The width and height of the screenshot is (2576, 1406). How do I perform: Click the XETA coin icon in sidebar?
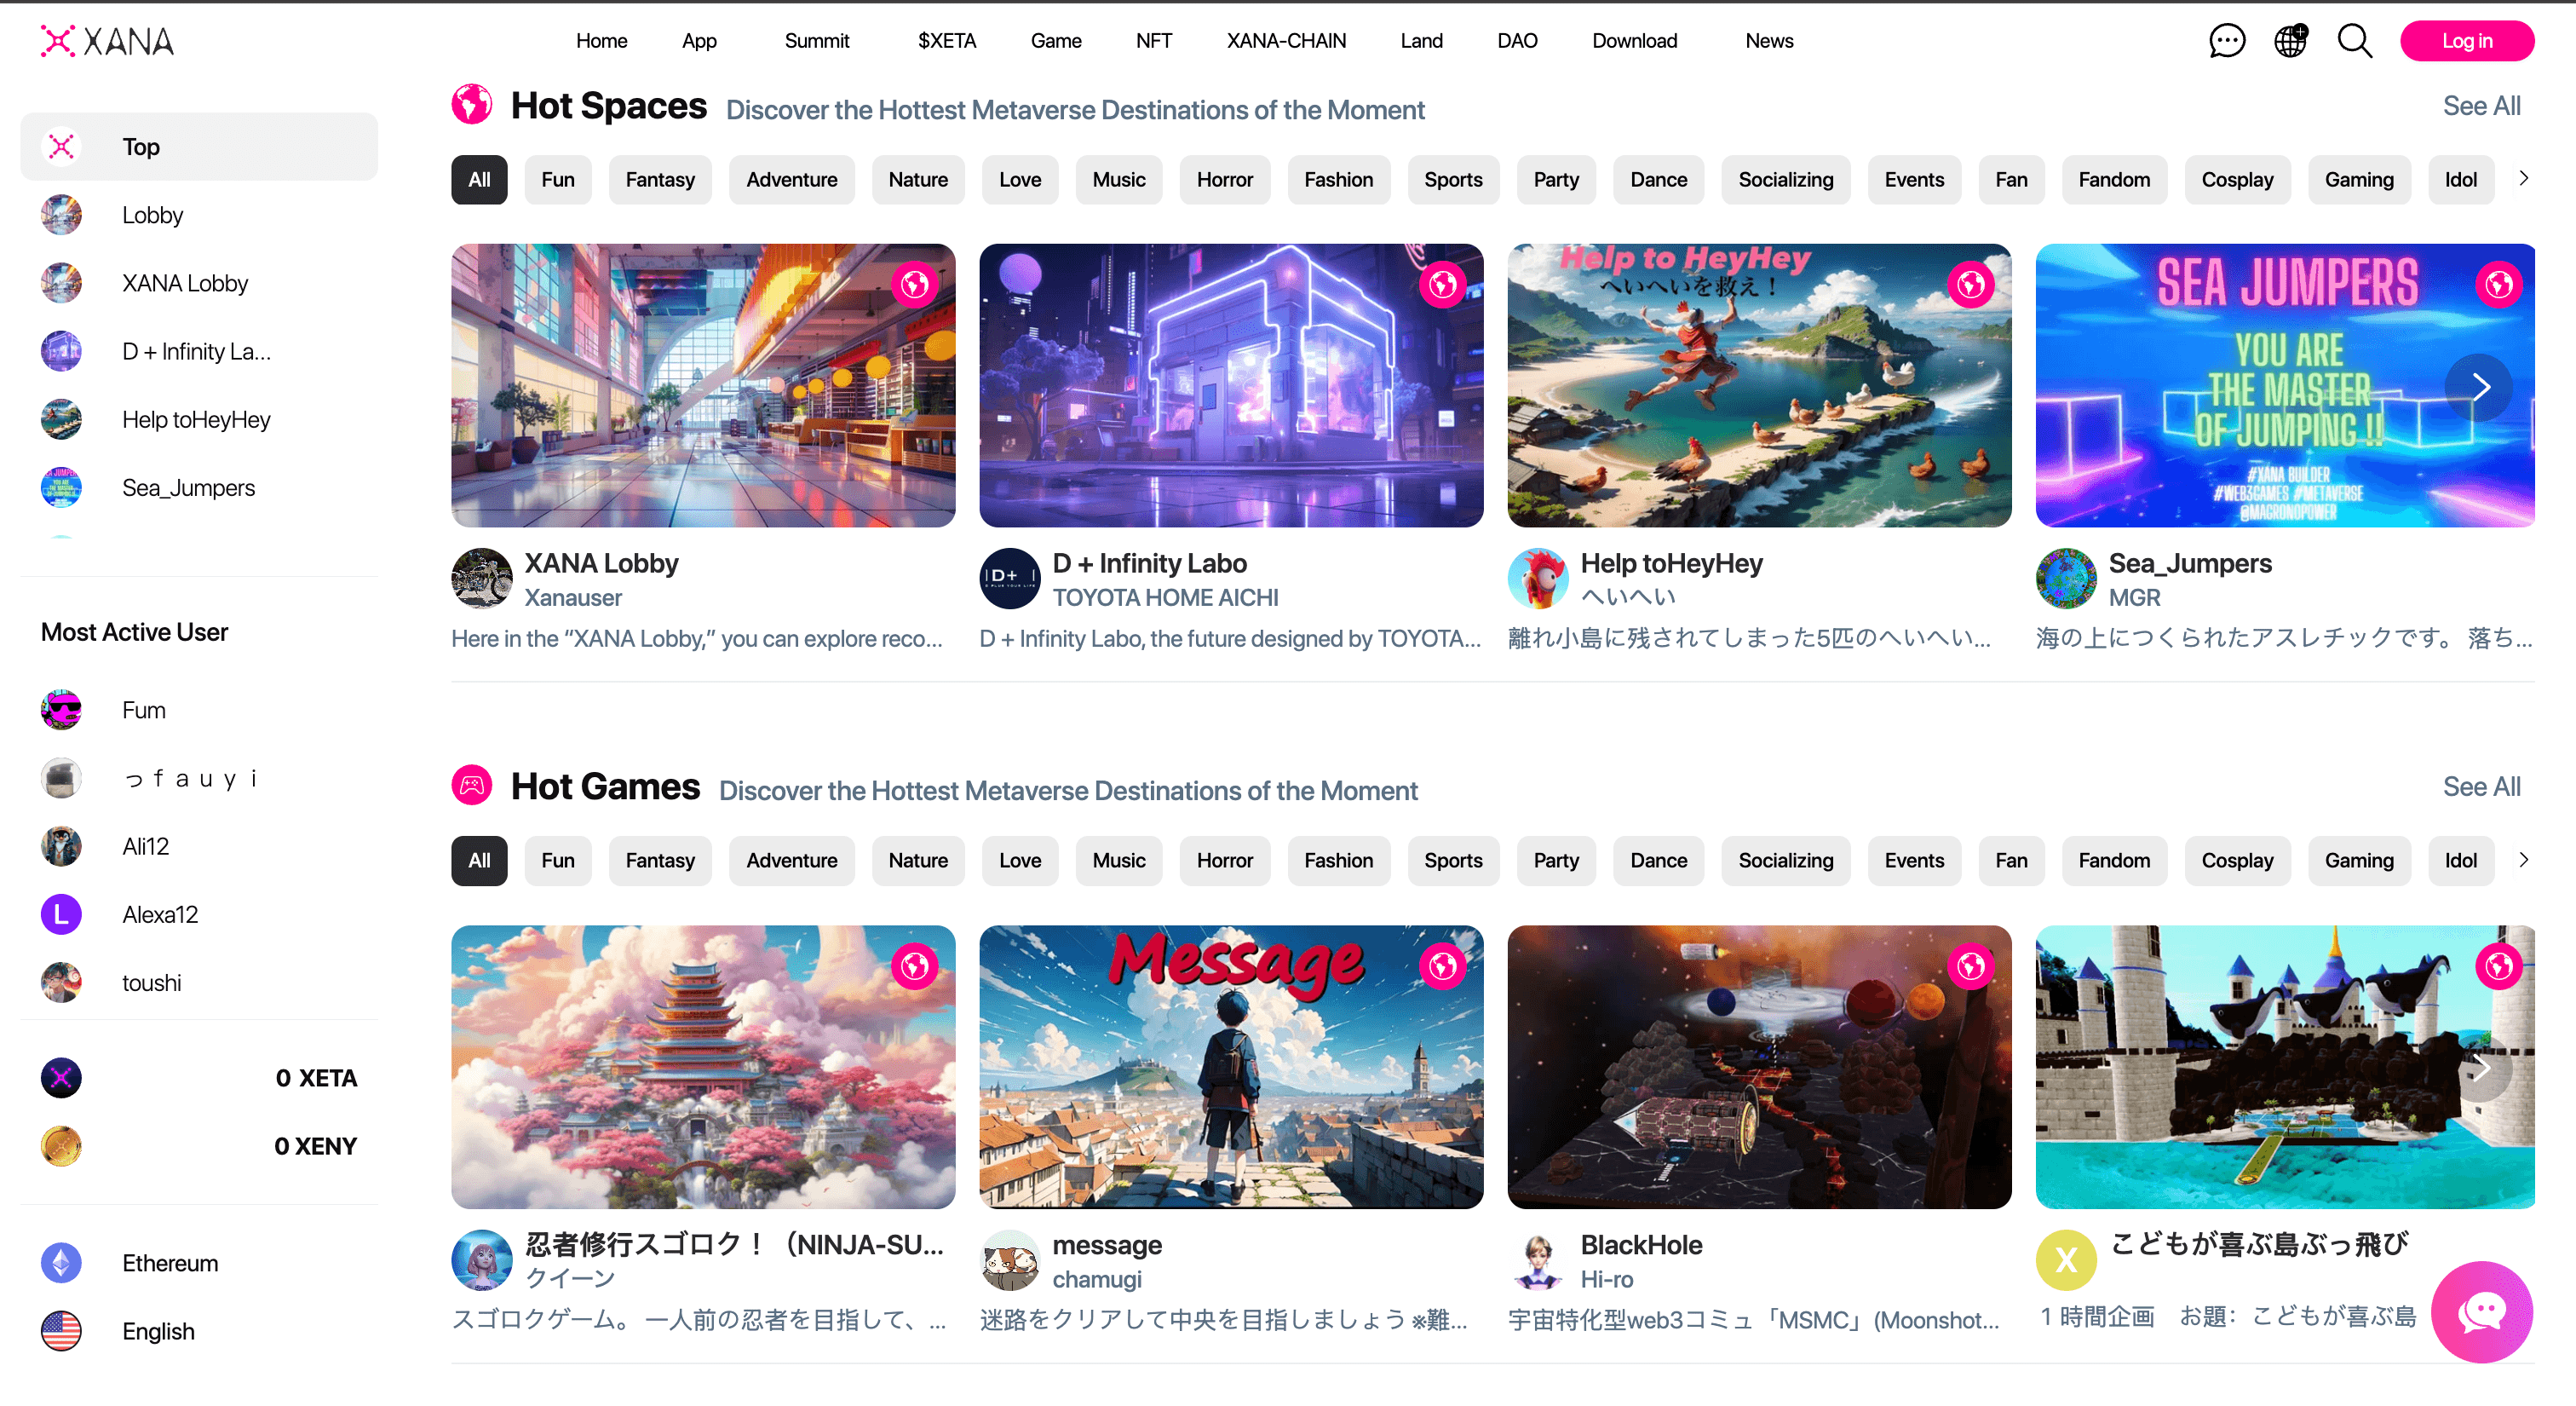(61, 1078)
